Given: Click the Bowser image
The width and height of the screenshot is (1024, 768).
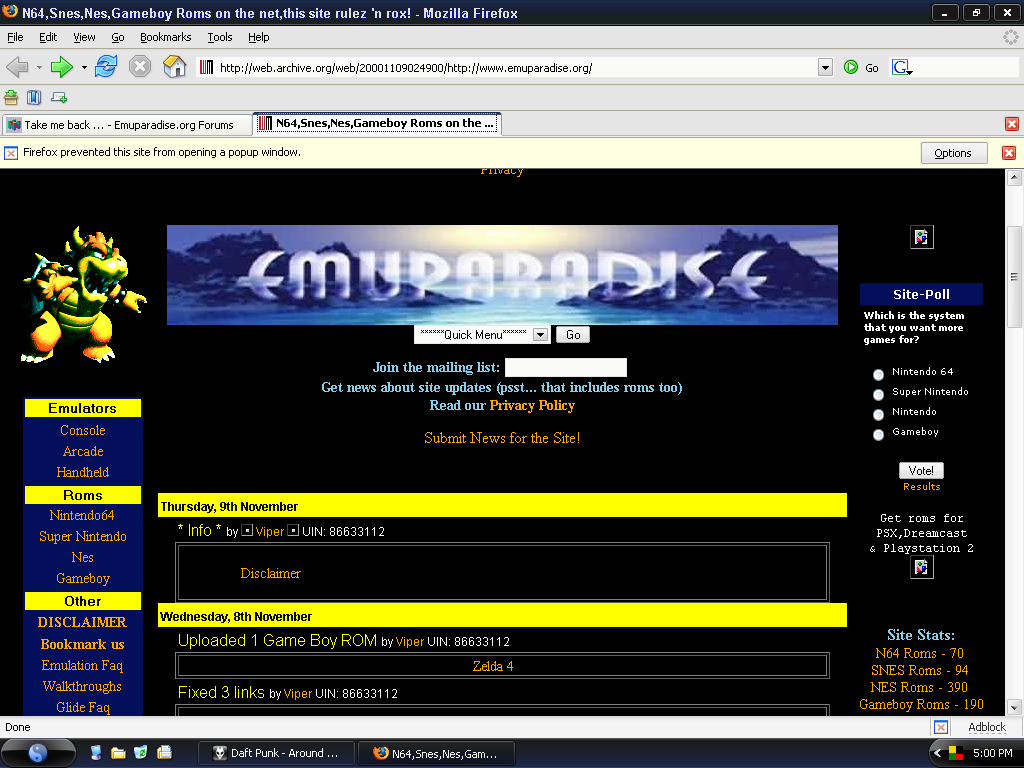Looking at the screenshot, I should 84,295.
